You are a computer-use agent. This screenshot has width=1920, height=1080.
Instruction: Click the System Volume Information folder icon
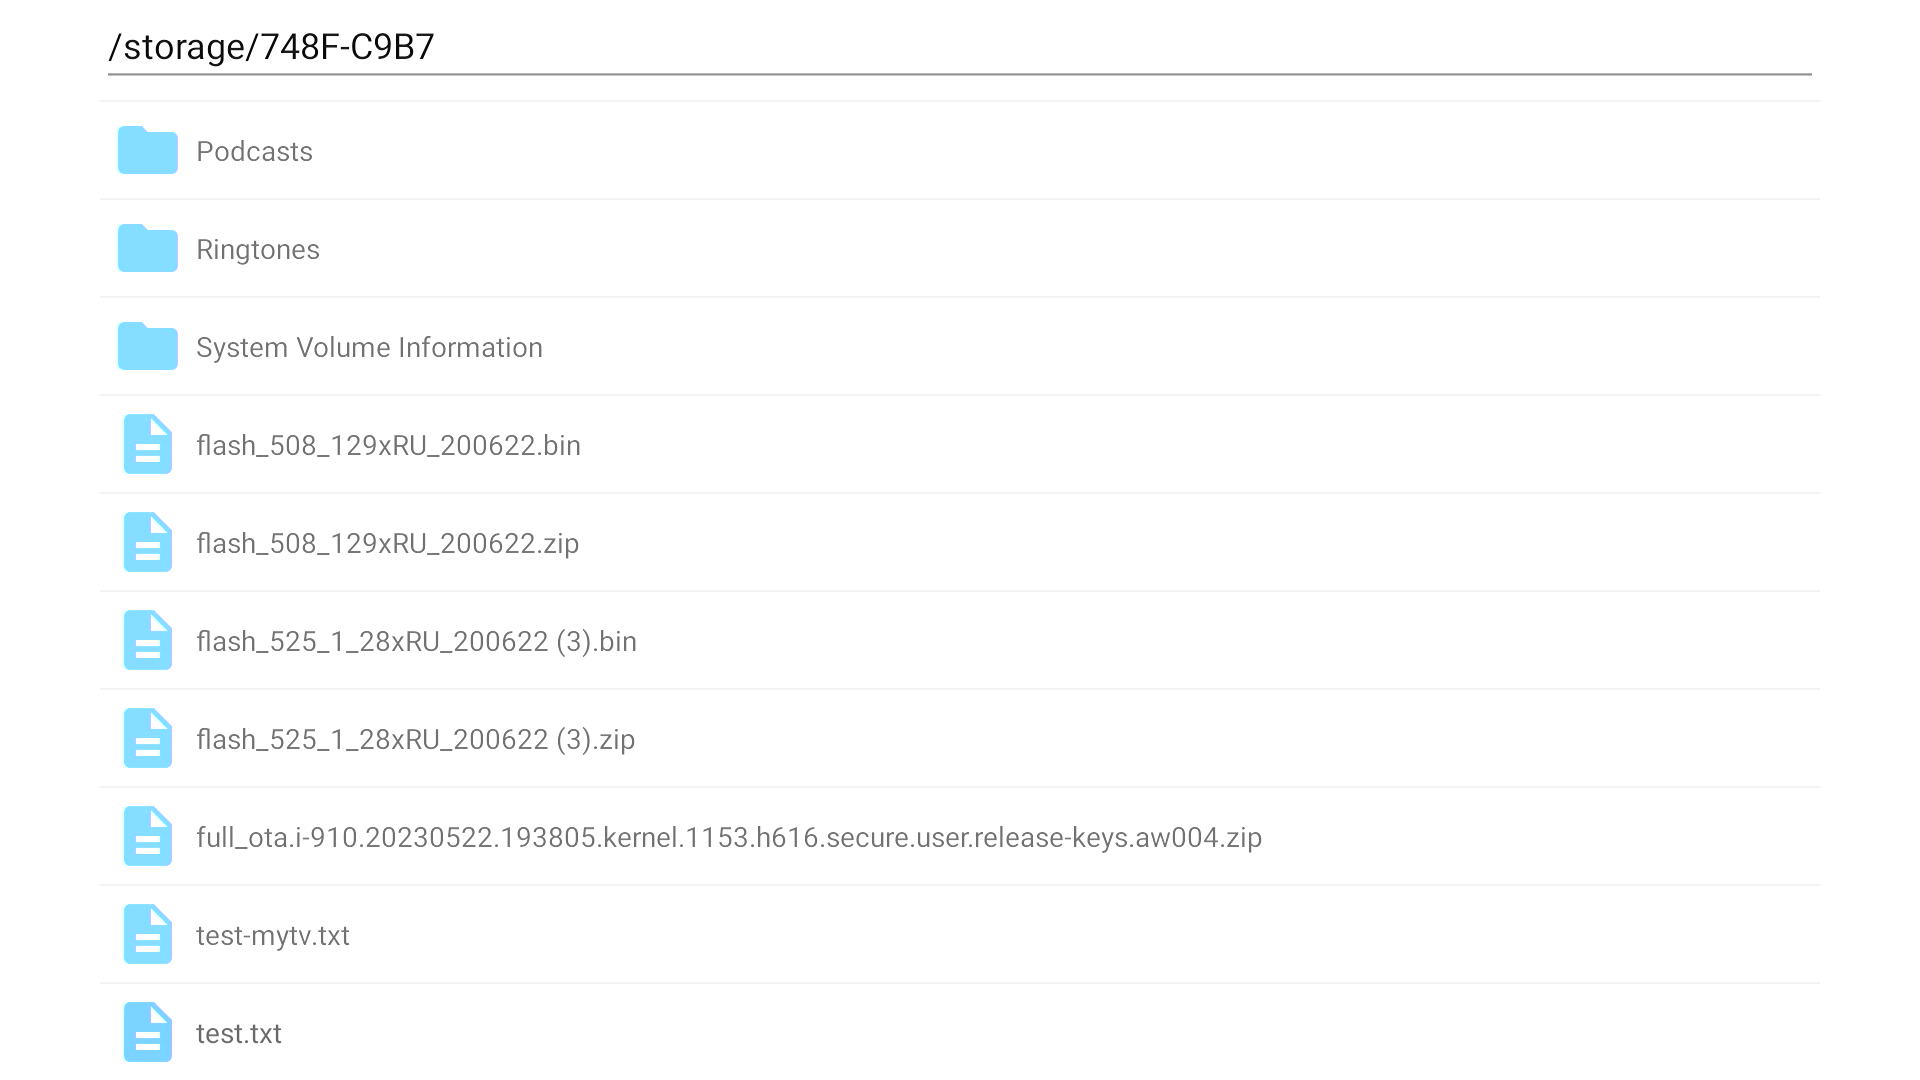[148, 346]
